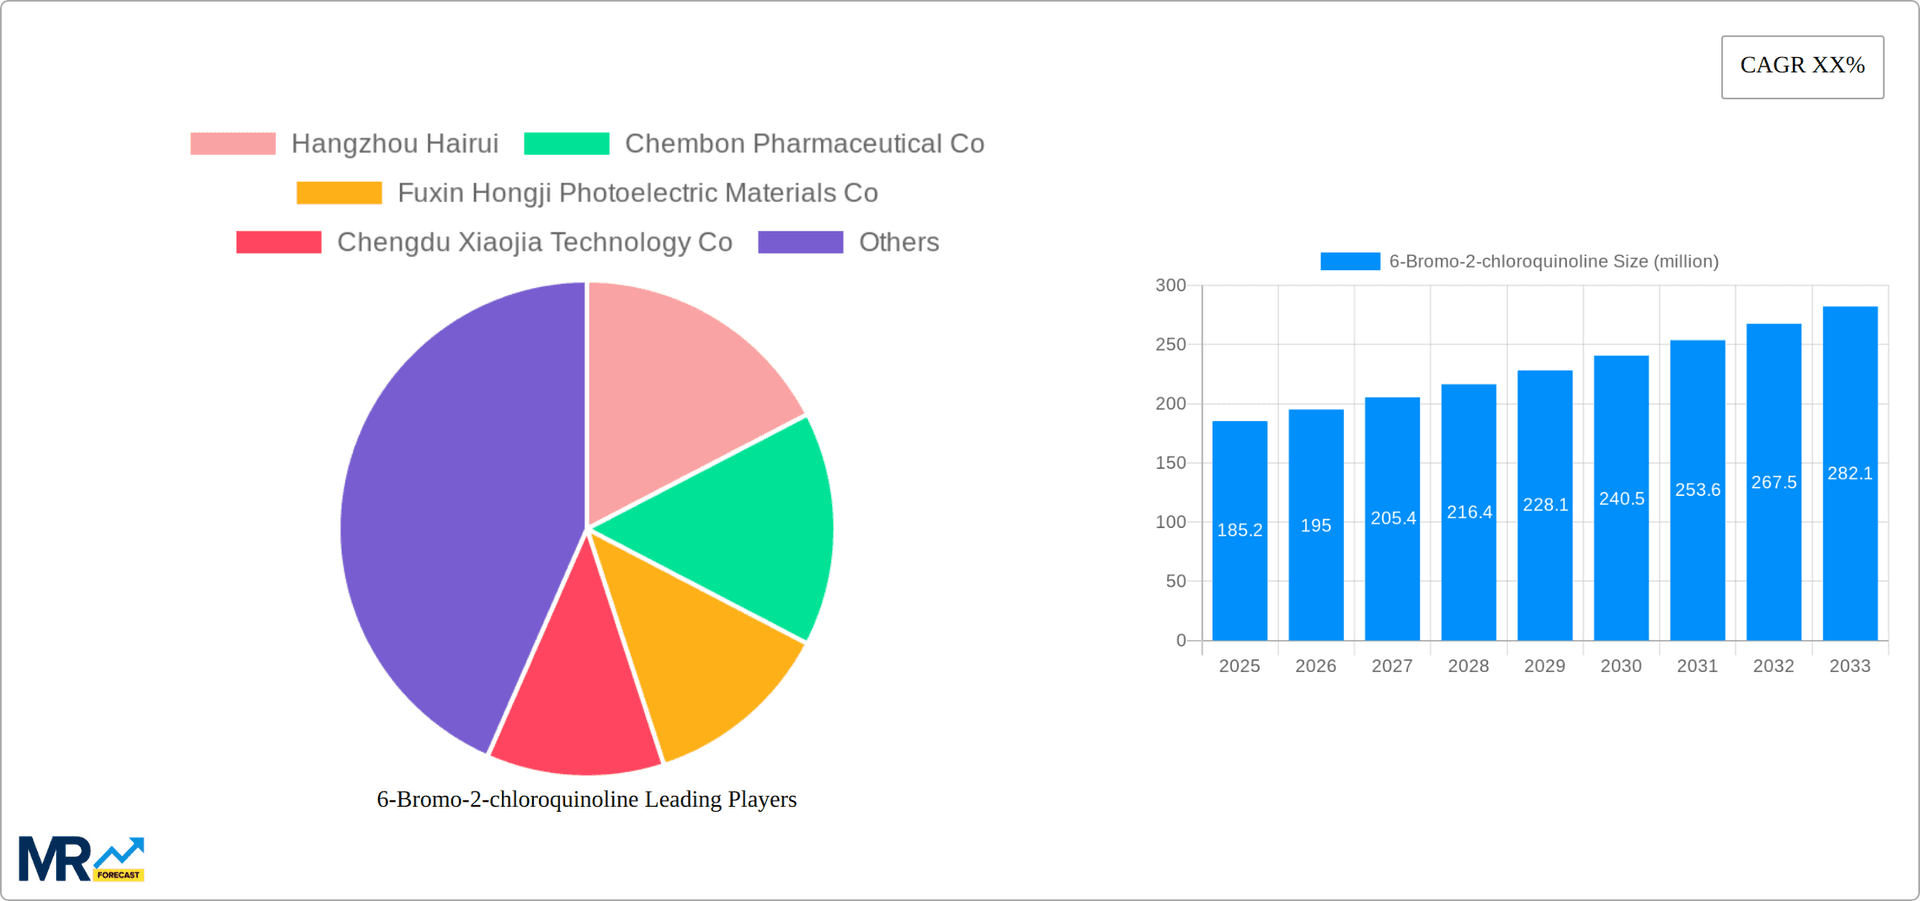Screen dimensions: 1920x901
Task: Click the red Chengdu Xiaojia legend swatch
Action: (278, 241)
